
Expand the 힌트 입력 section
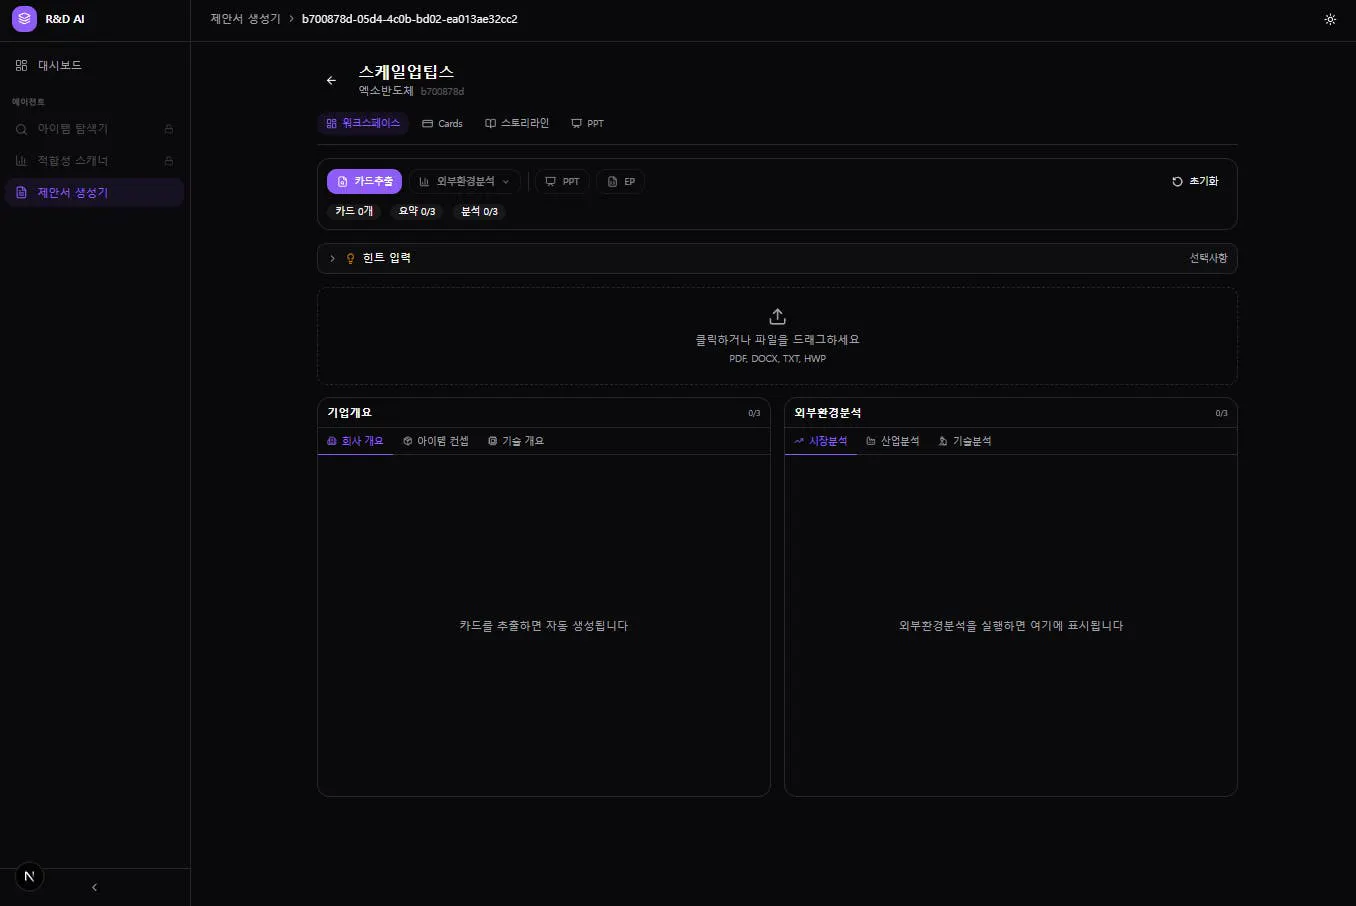pos(777,258)
